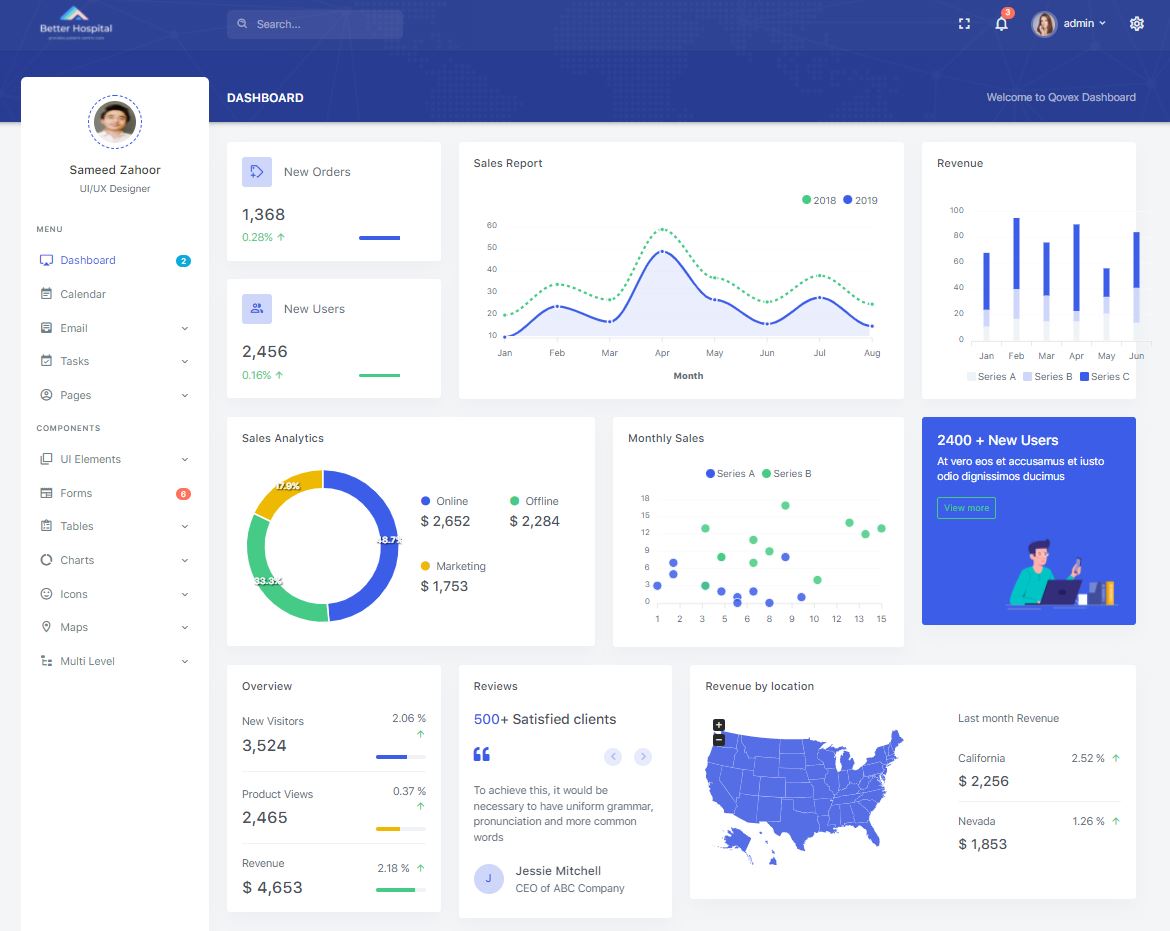Toggle Series C in the Revenue chart legend
Viewport: 1170px width, 931px height.
coord(1104,377)
